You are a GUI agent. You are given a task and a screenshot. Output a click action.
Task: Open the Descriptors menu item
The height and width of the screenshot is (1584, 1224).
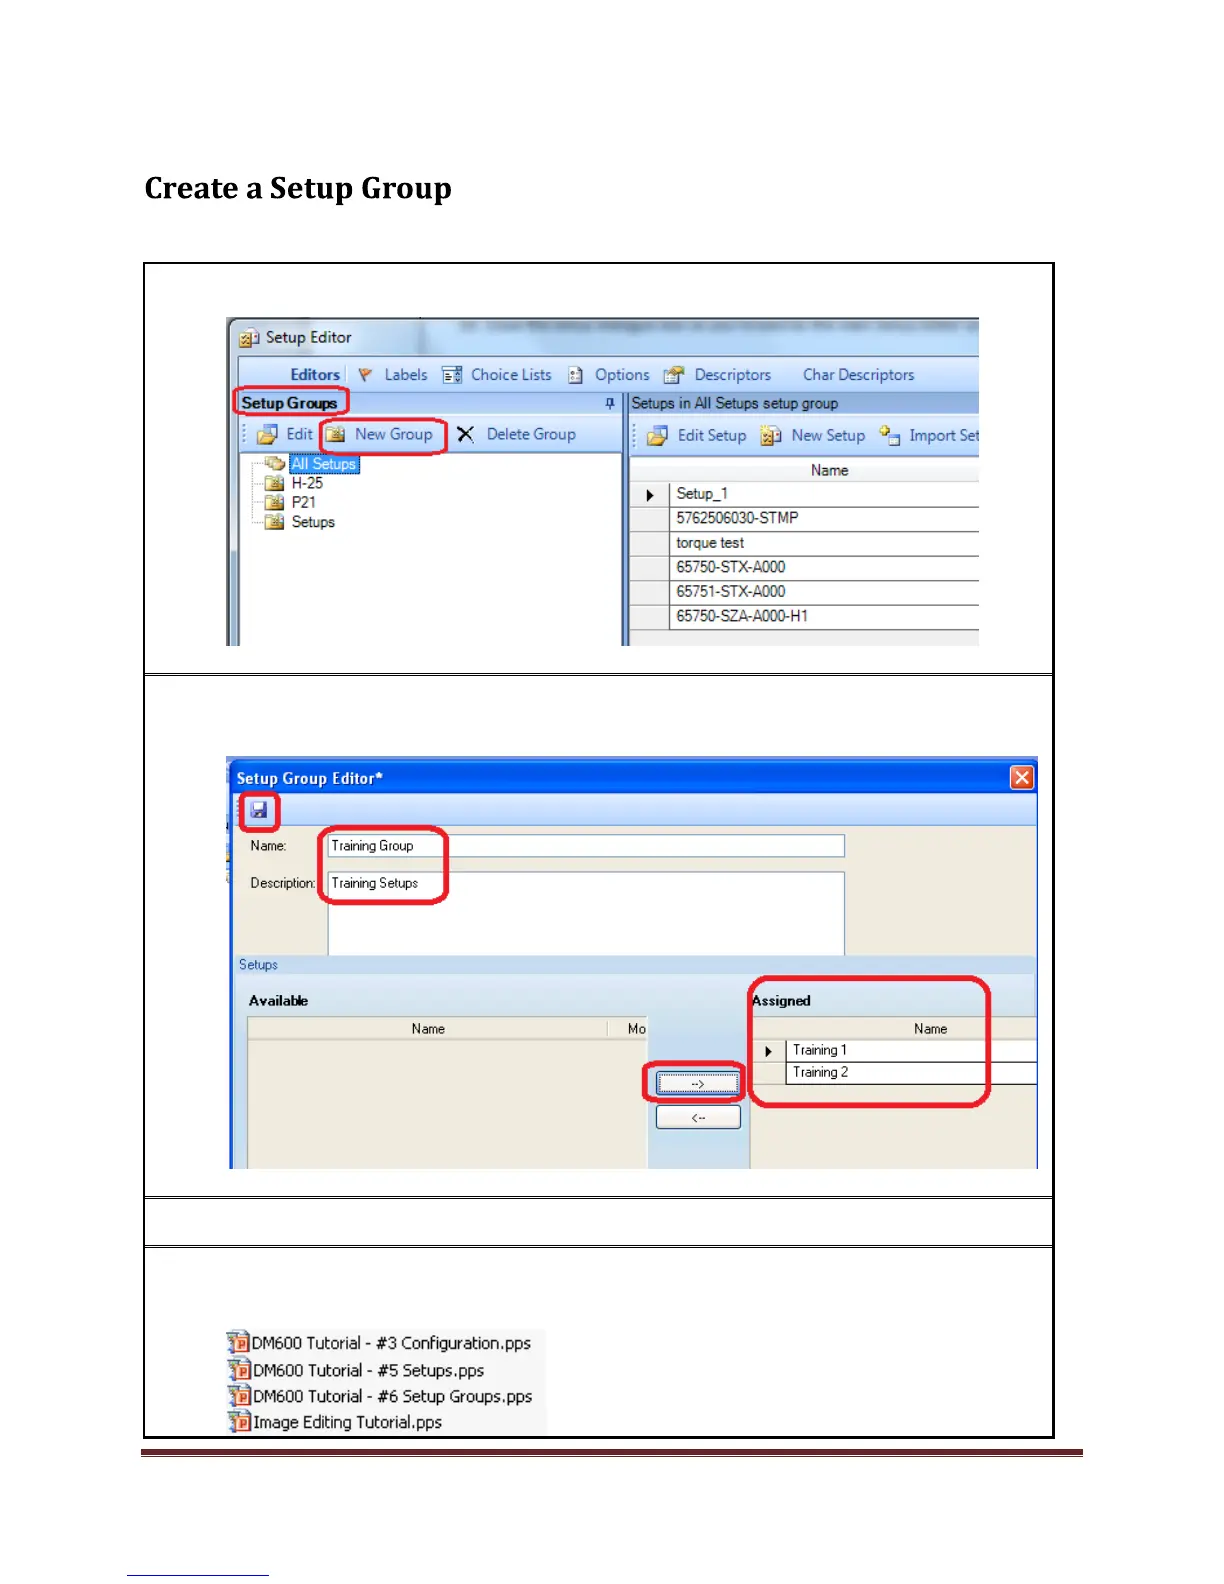coord(733,375)
